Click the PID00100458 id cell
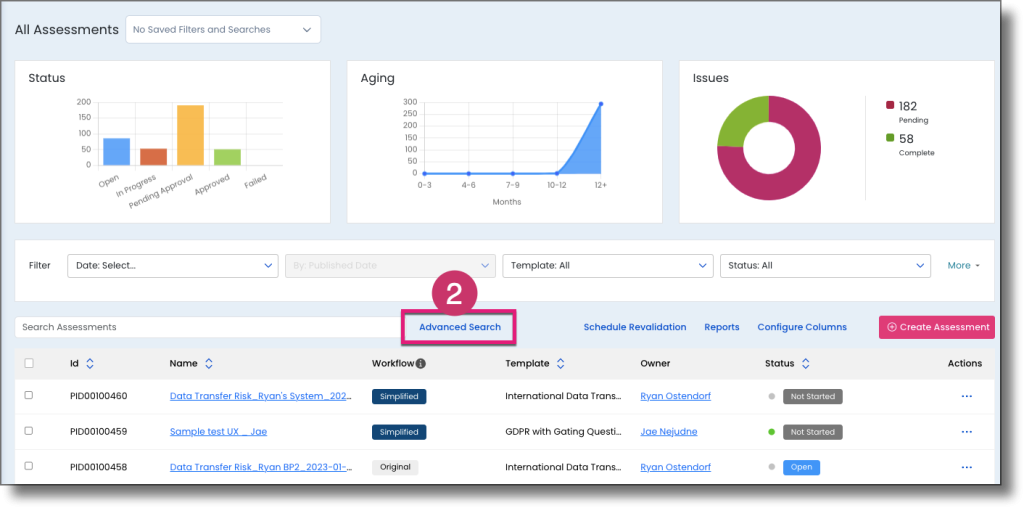 coord(99,467)
